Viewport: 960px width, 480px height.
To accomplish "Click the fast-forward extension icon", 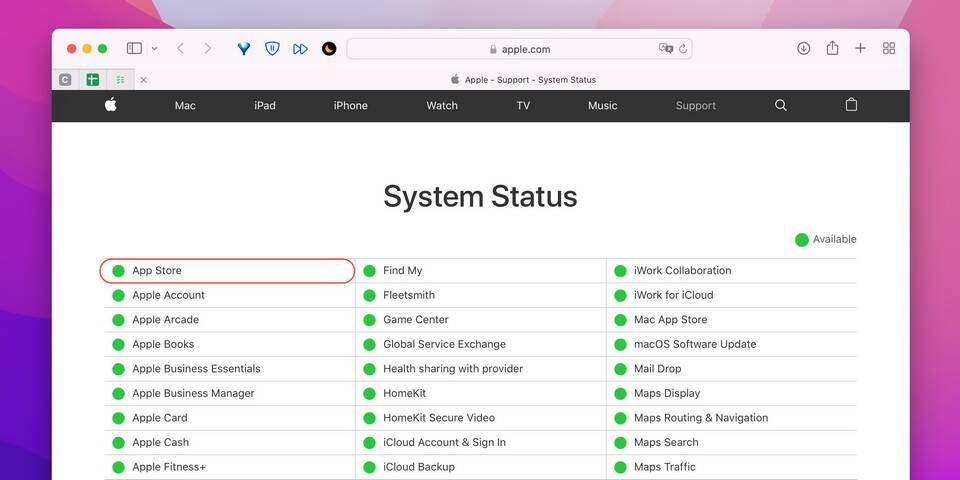I will [300, 48].
